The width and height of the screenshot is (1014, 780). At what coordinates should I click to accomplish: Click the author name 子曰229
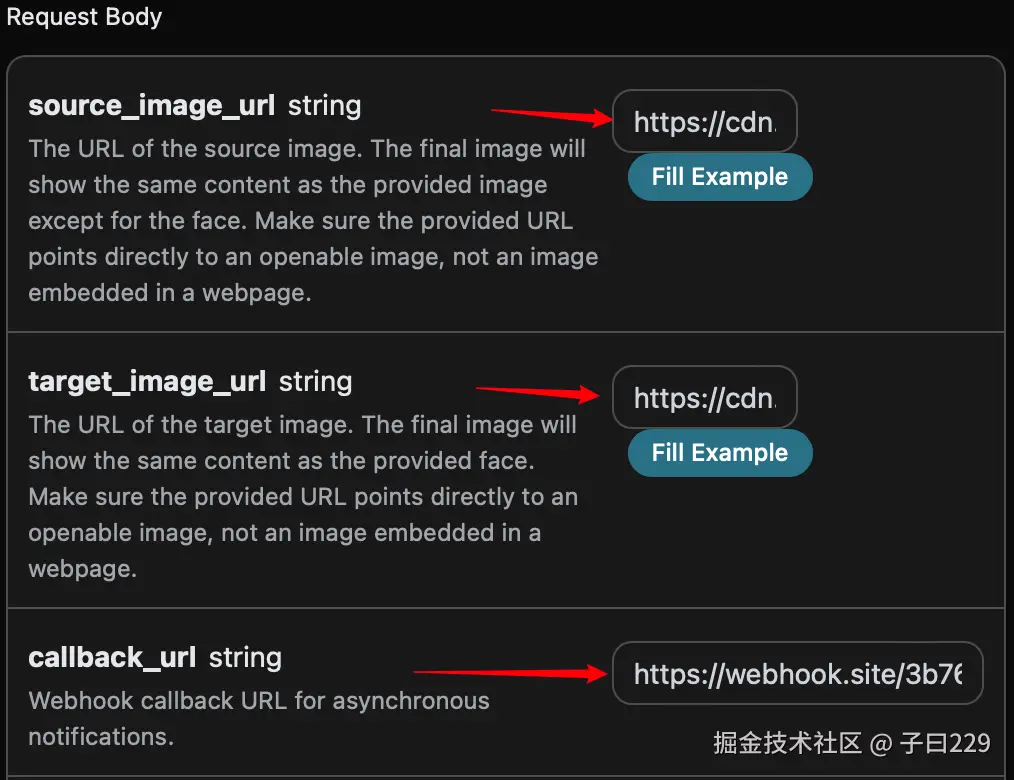pos(945,743)
